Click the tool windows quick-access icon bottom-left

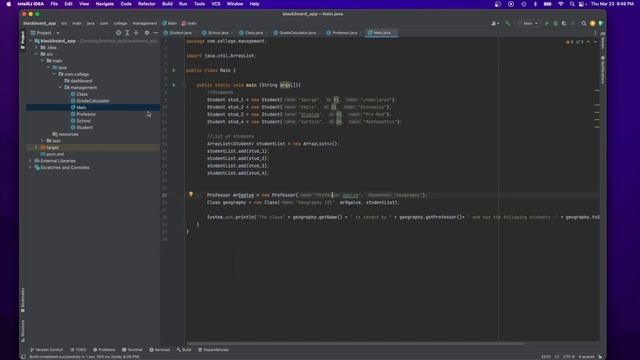coord(23,356)
